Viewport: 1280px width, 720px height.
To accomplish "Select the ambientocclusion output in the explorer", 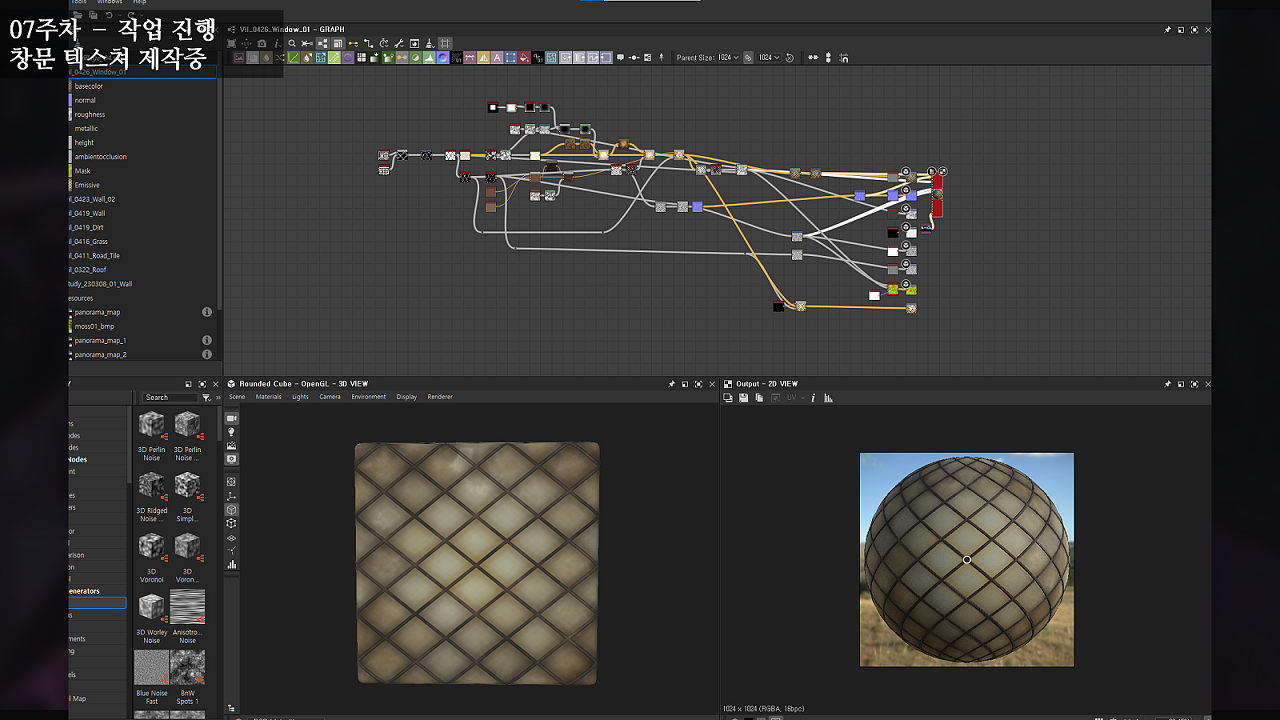I will 100,156.
